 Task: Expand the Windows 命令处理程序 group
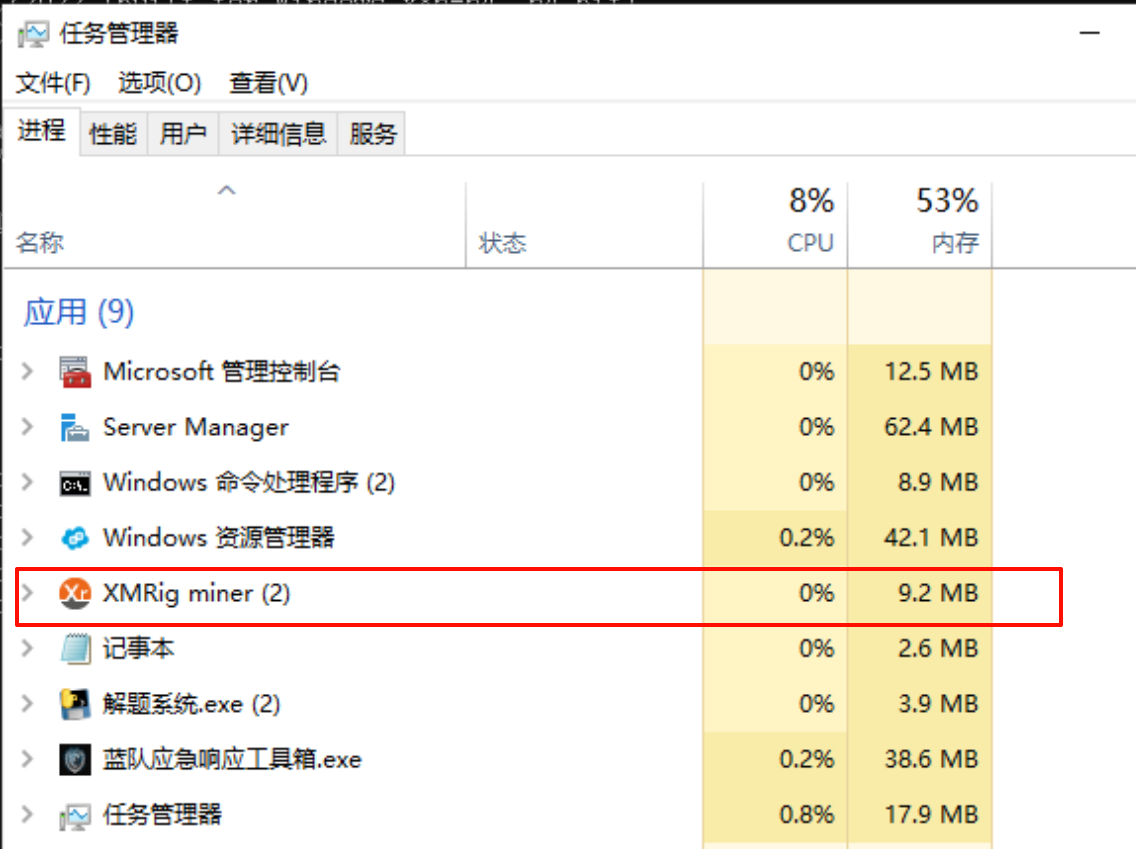pyautogui.click(x=29, y=484)
